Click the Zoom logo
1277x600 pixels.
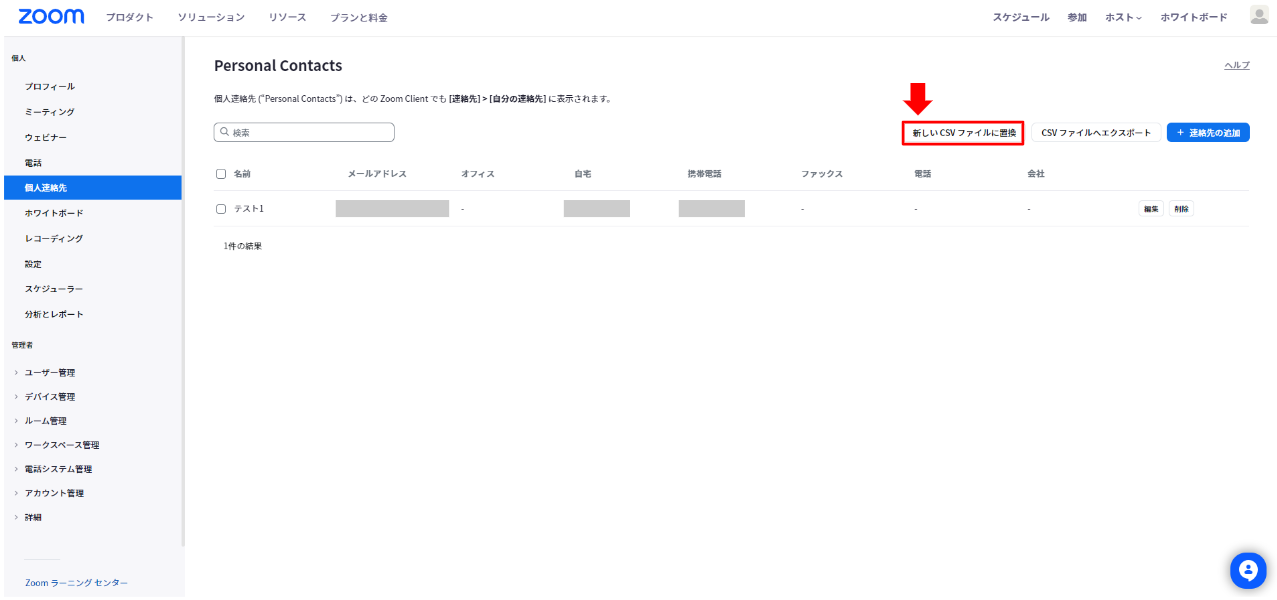(51, 17)
